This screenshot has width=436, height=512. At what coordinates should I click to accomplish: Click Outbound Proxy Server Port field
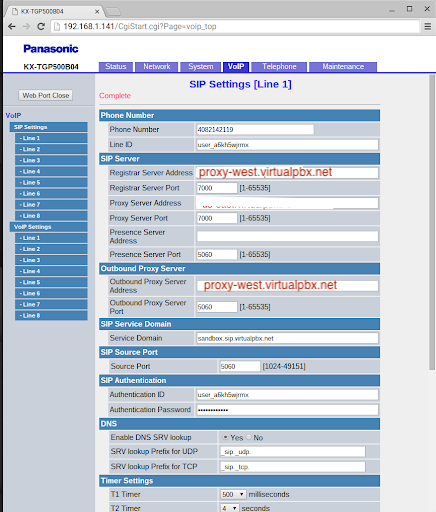click(217, 307)
